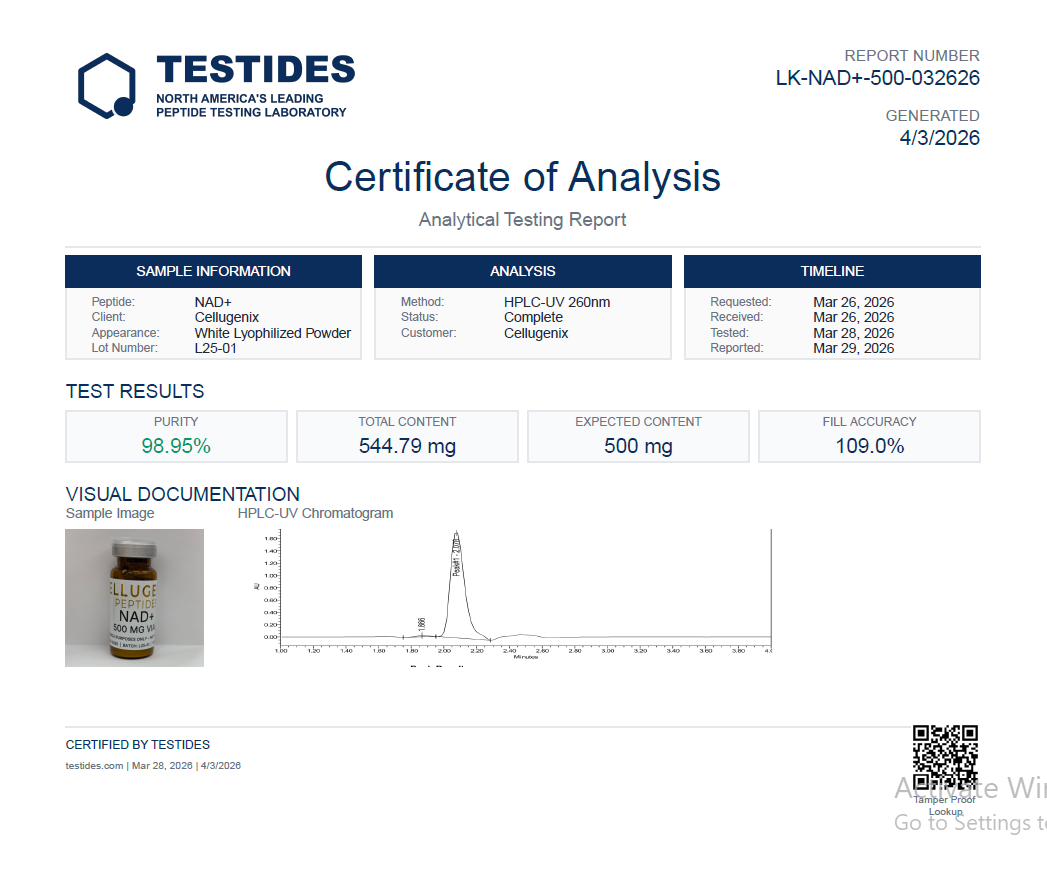Click CERTIFIED BY TESTIDES footer text
This screenshot has height=881, width=1047.
tap(138, 745)
